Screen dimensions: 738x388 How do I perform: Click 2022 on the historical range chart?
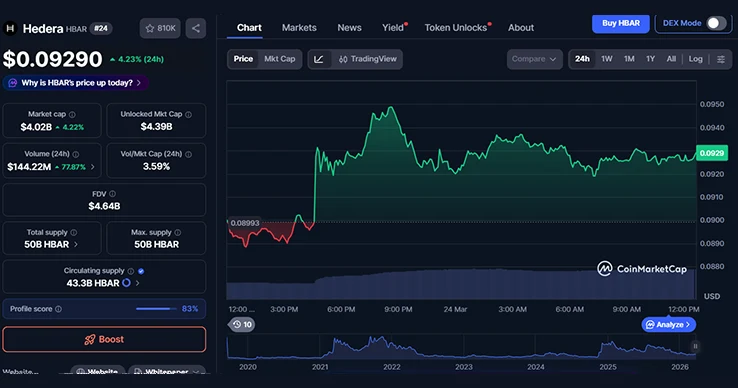point(392,367)
